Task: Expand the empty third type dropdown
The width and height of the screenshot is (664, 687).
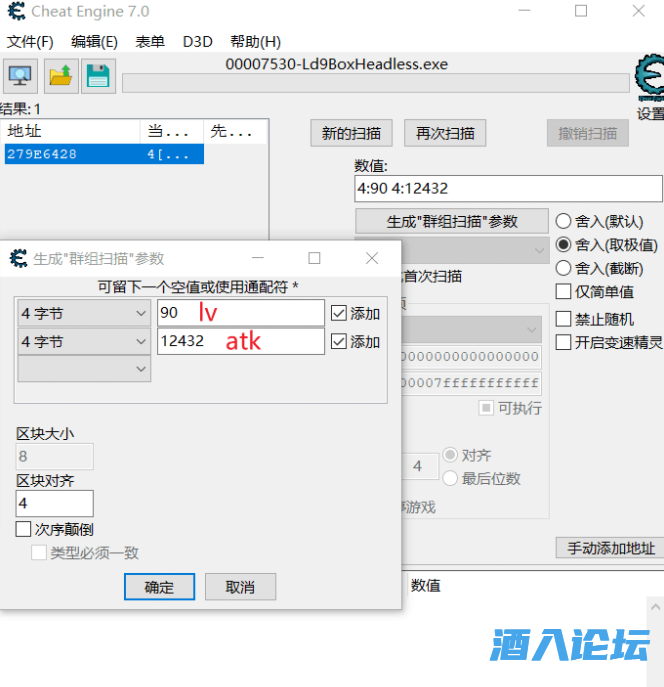Action: (x=85, y=369)
